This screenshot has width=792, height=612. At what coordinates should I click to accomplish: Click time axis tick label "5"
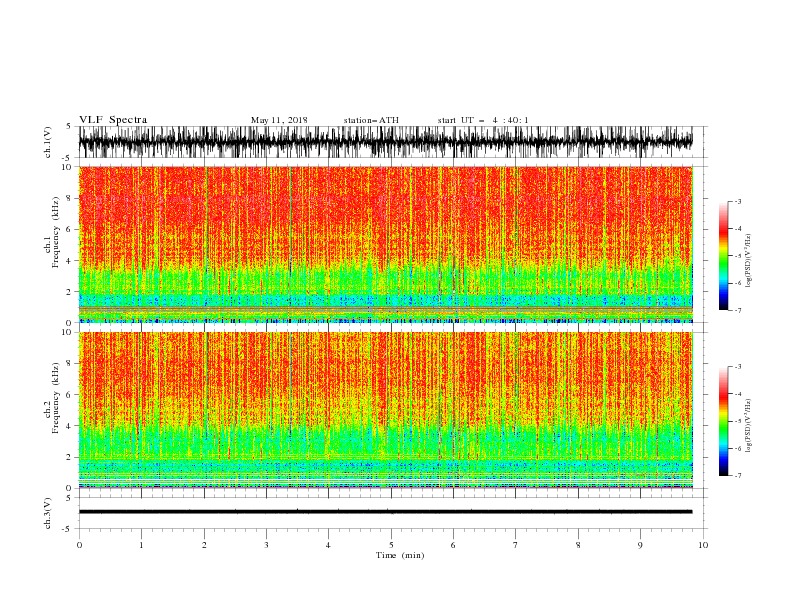(x=391, y=545)
